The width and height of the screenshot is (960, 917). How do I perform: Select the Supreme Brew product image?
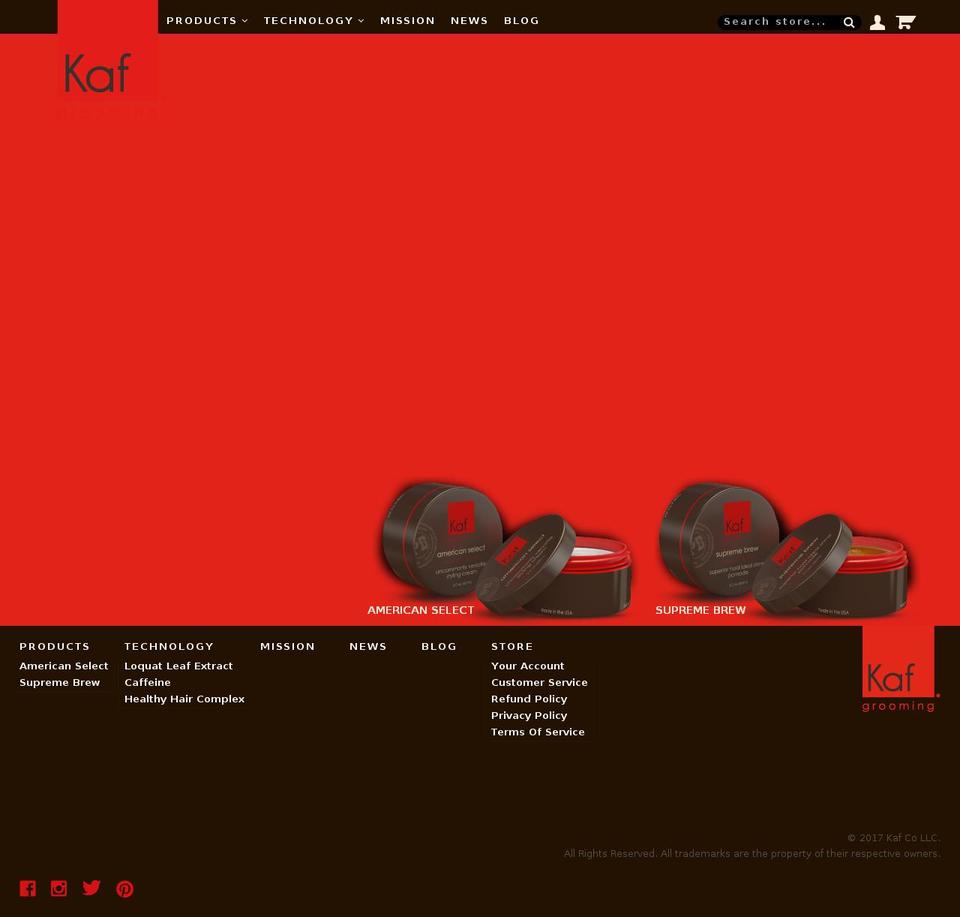(x=784, y=549)
